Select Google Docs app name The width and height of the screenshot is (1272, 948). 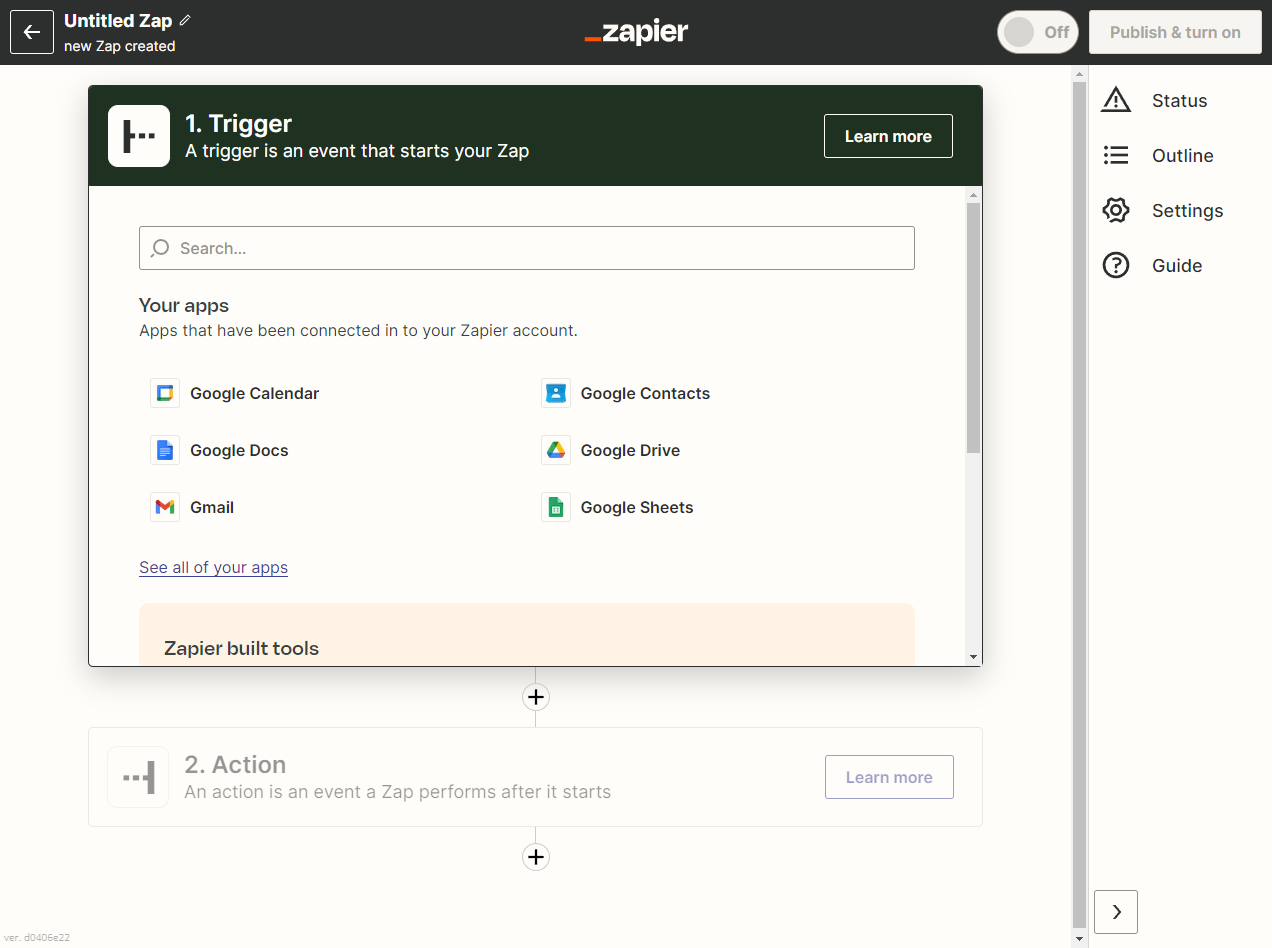pyautogui.click(x=239, y=450)
